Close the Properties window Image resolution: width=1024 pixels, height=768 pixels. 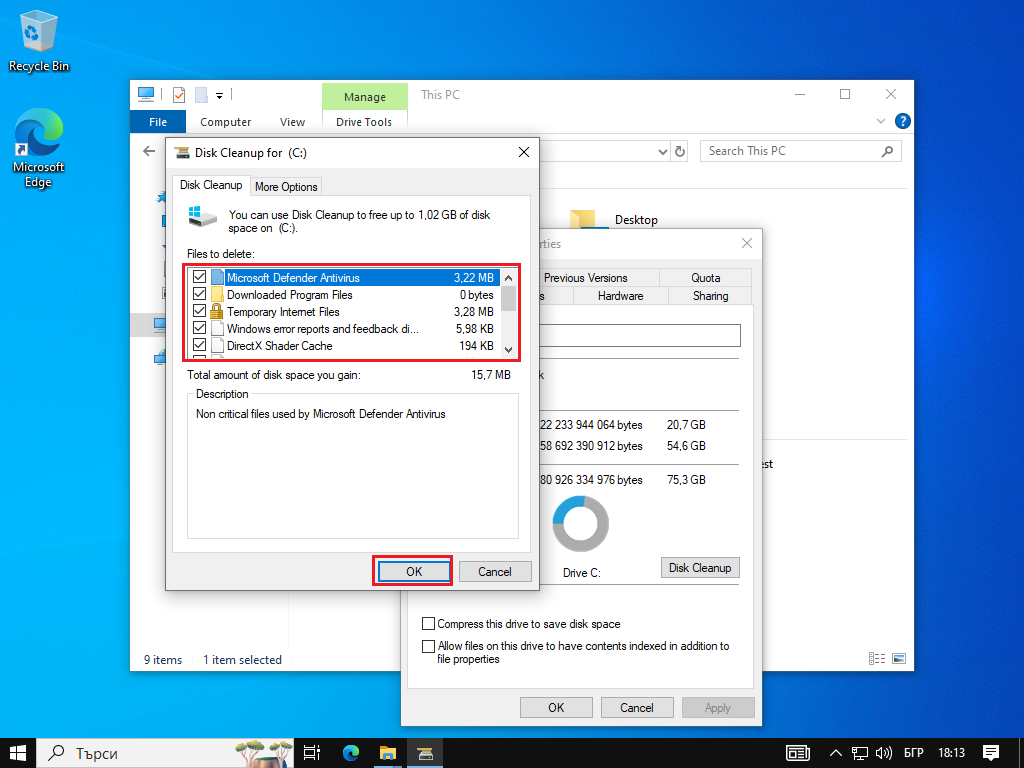tap(747, 243)
